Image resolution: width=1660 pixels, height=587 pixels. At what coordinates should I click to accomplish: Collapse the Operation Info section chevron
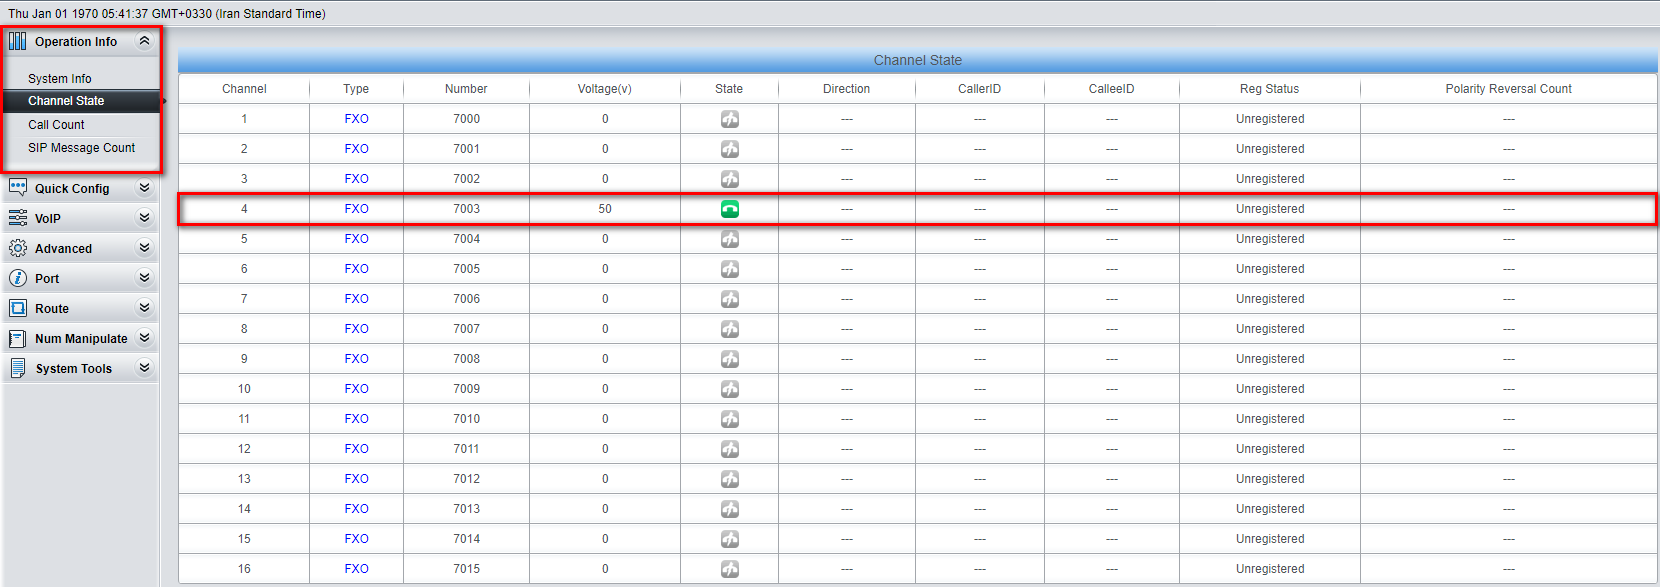tap(144, 41)
